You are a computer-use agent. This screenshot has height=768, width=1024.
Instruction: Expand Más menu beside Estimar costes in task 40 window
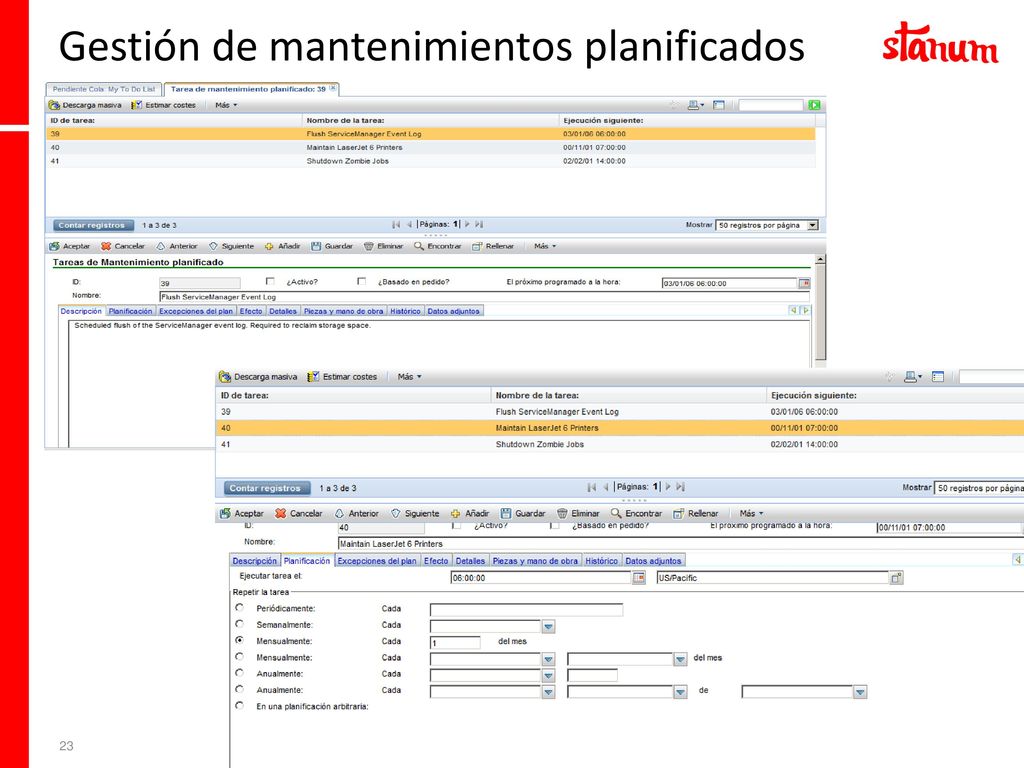[x=409, y=377]
